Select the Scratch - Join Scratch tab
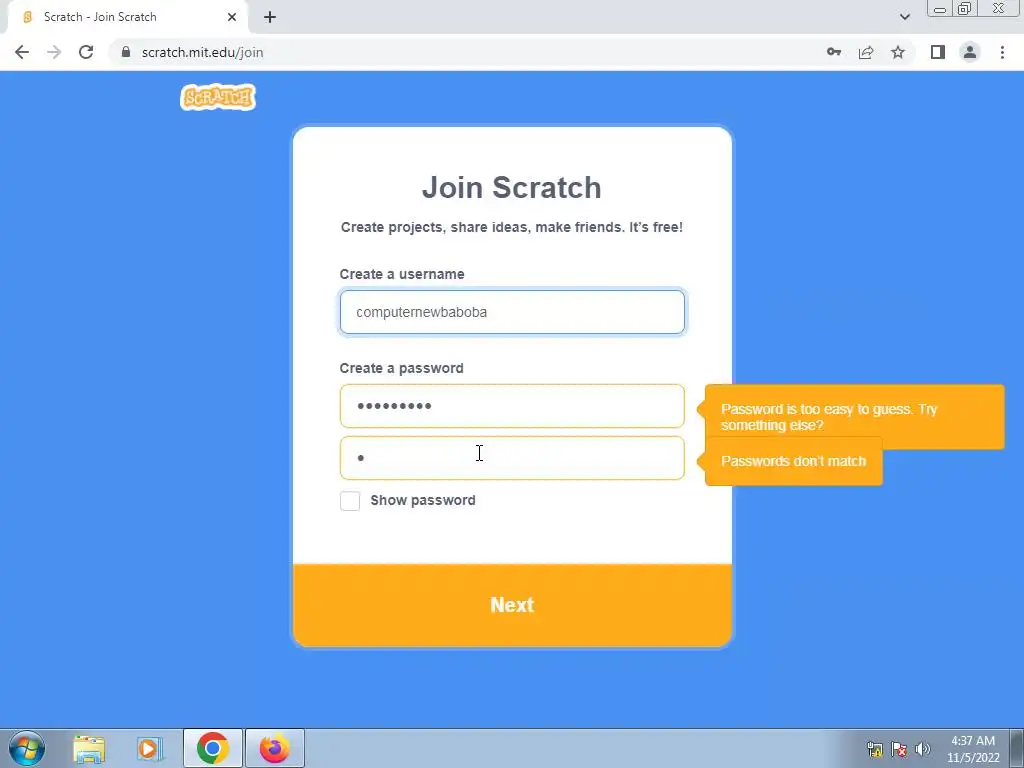The height and width of the screenshot is (768, 1024). coord(127,17)
